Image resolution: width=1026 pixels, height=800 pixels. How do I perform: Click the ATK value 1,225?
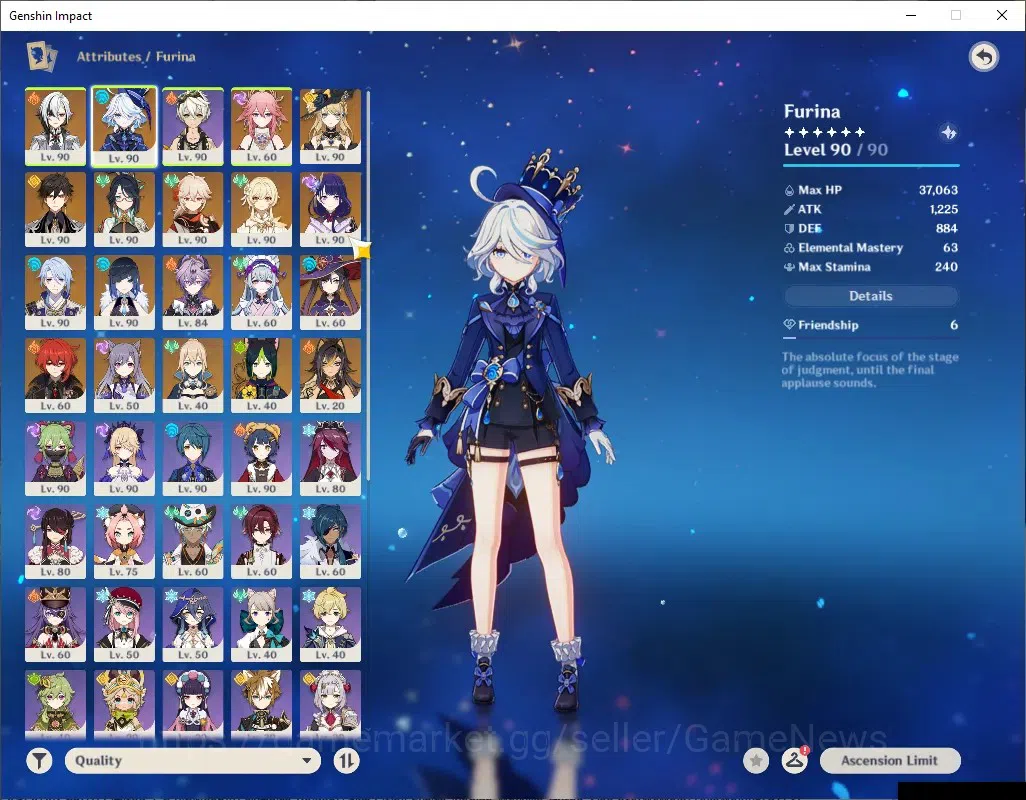click(944, 209)
